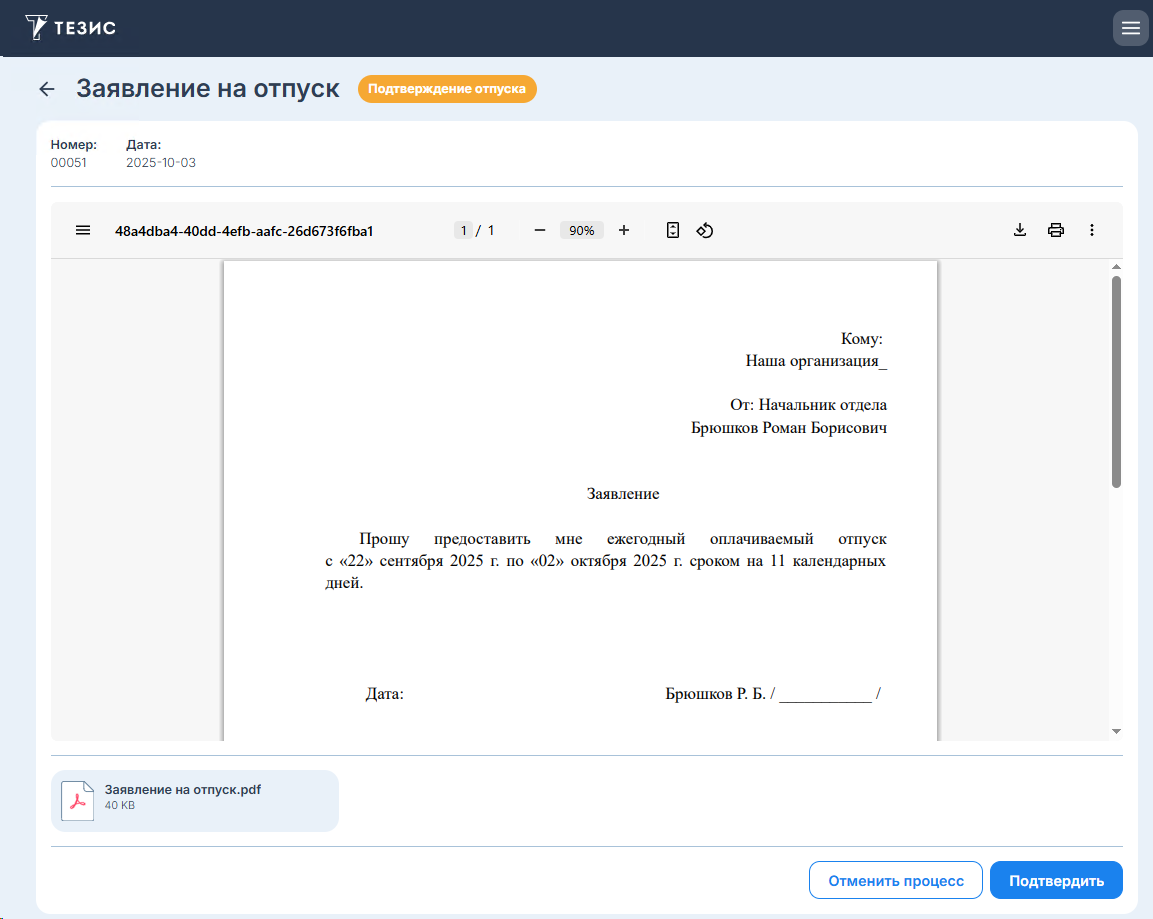Download the PDF document
1153x919 pixels.
(x=1020, y=230)
